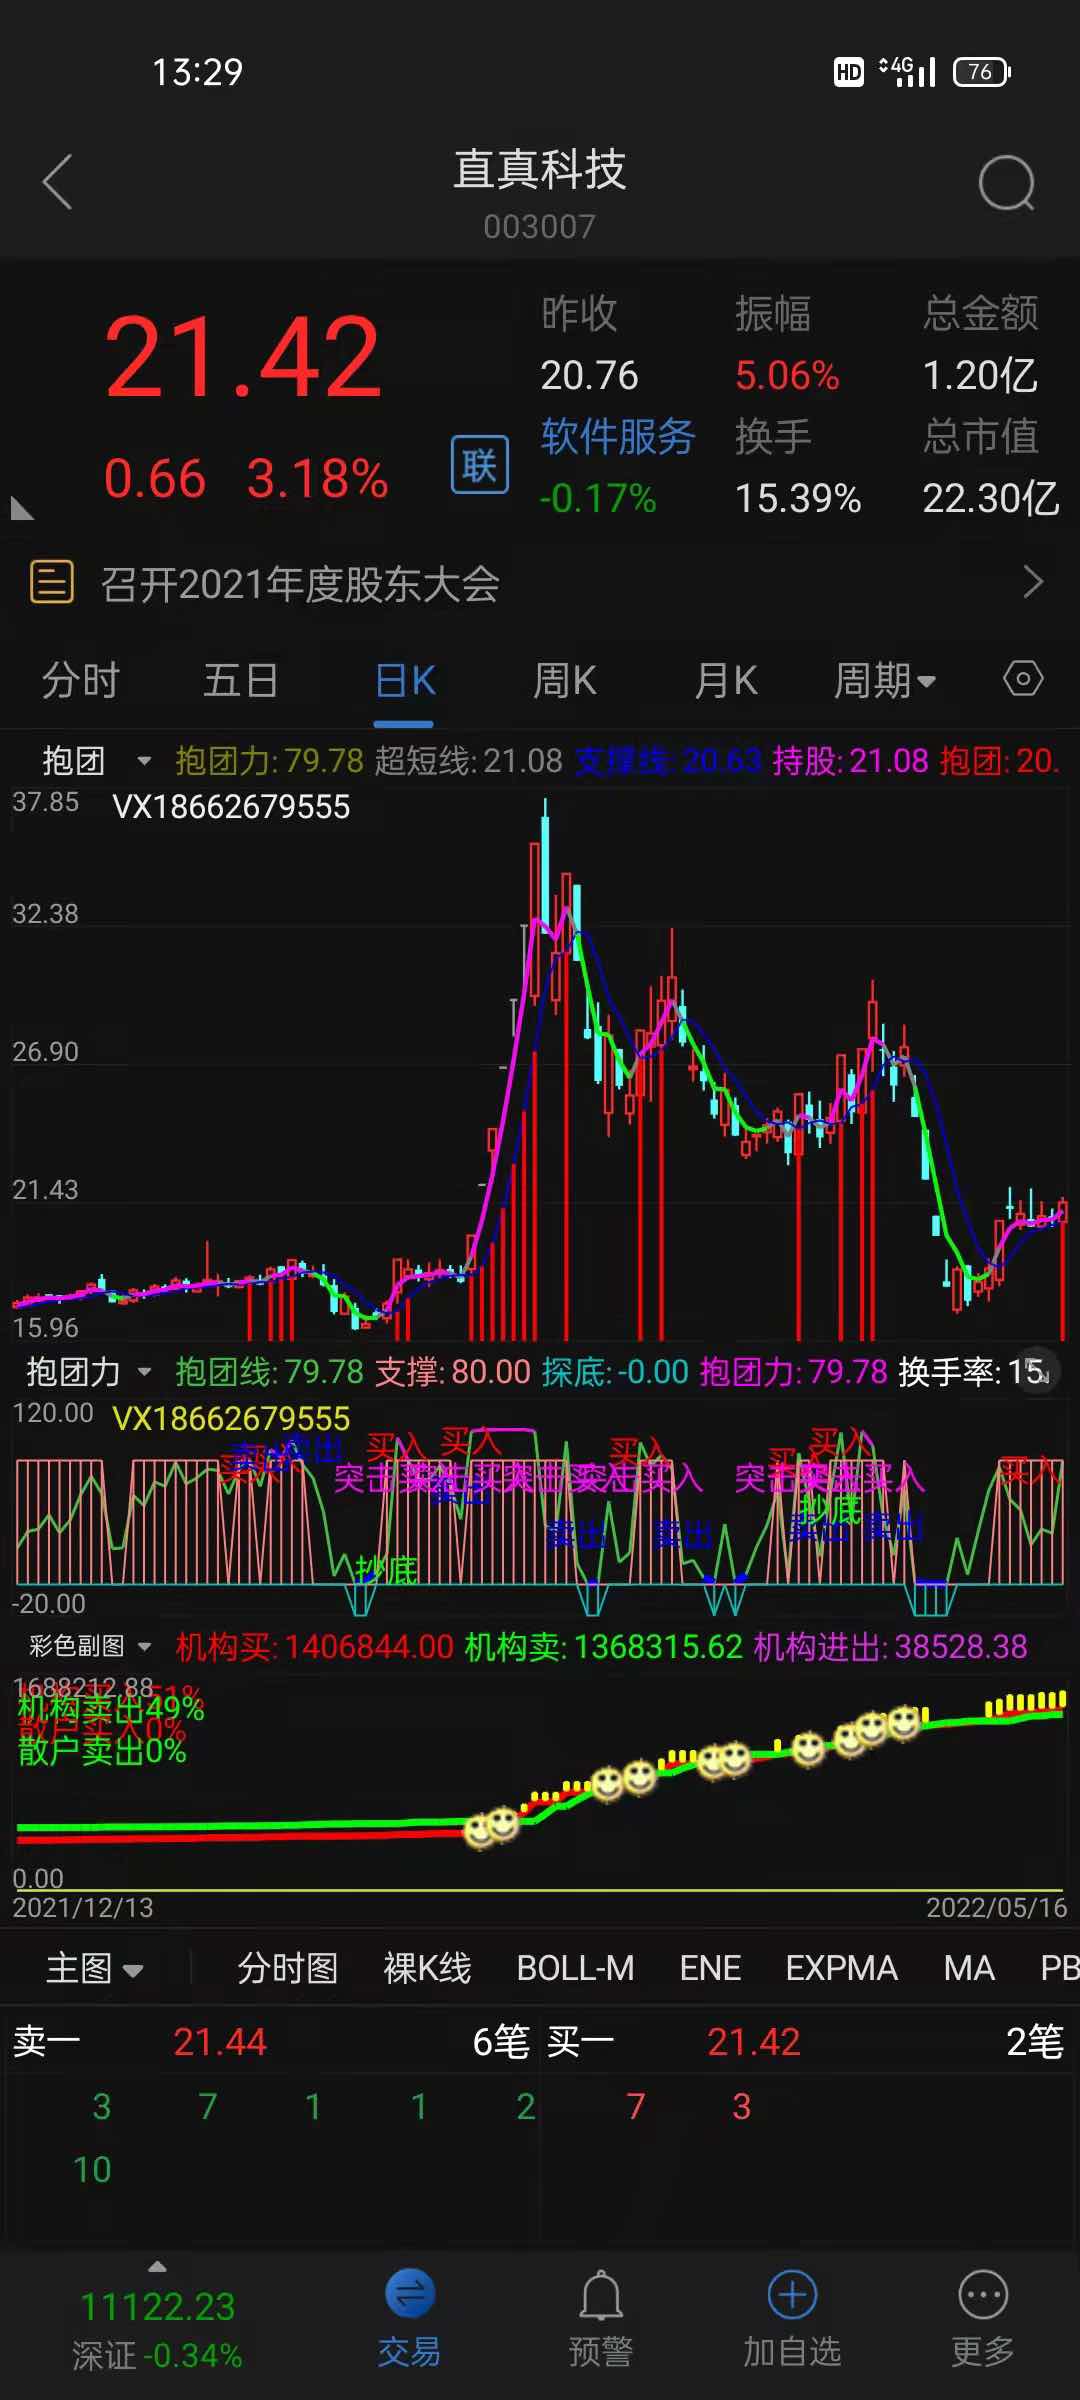The height and width of the screenshot is (2400, 1080).
Task: Open chart settings hexagon icon
Action: [x=1022, y=680]
